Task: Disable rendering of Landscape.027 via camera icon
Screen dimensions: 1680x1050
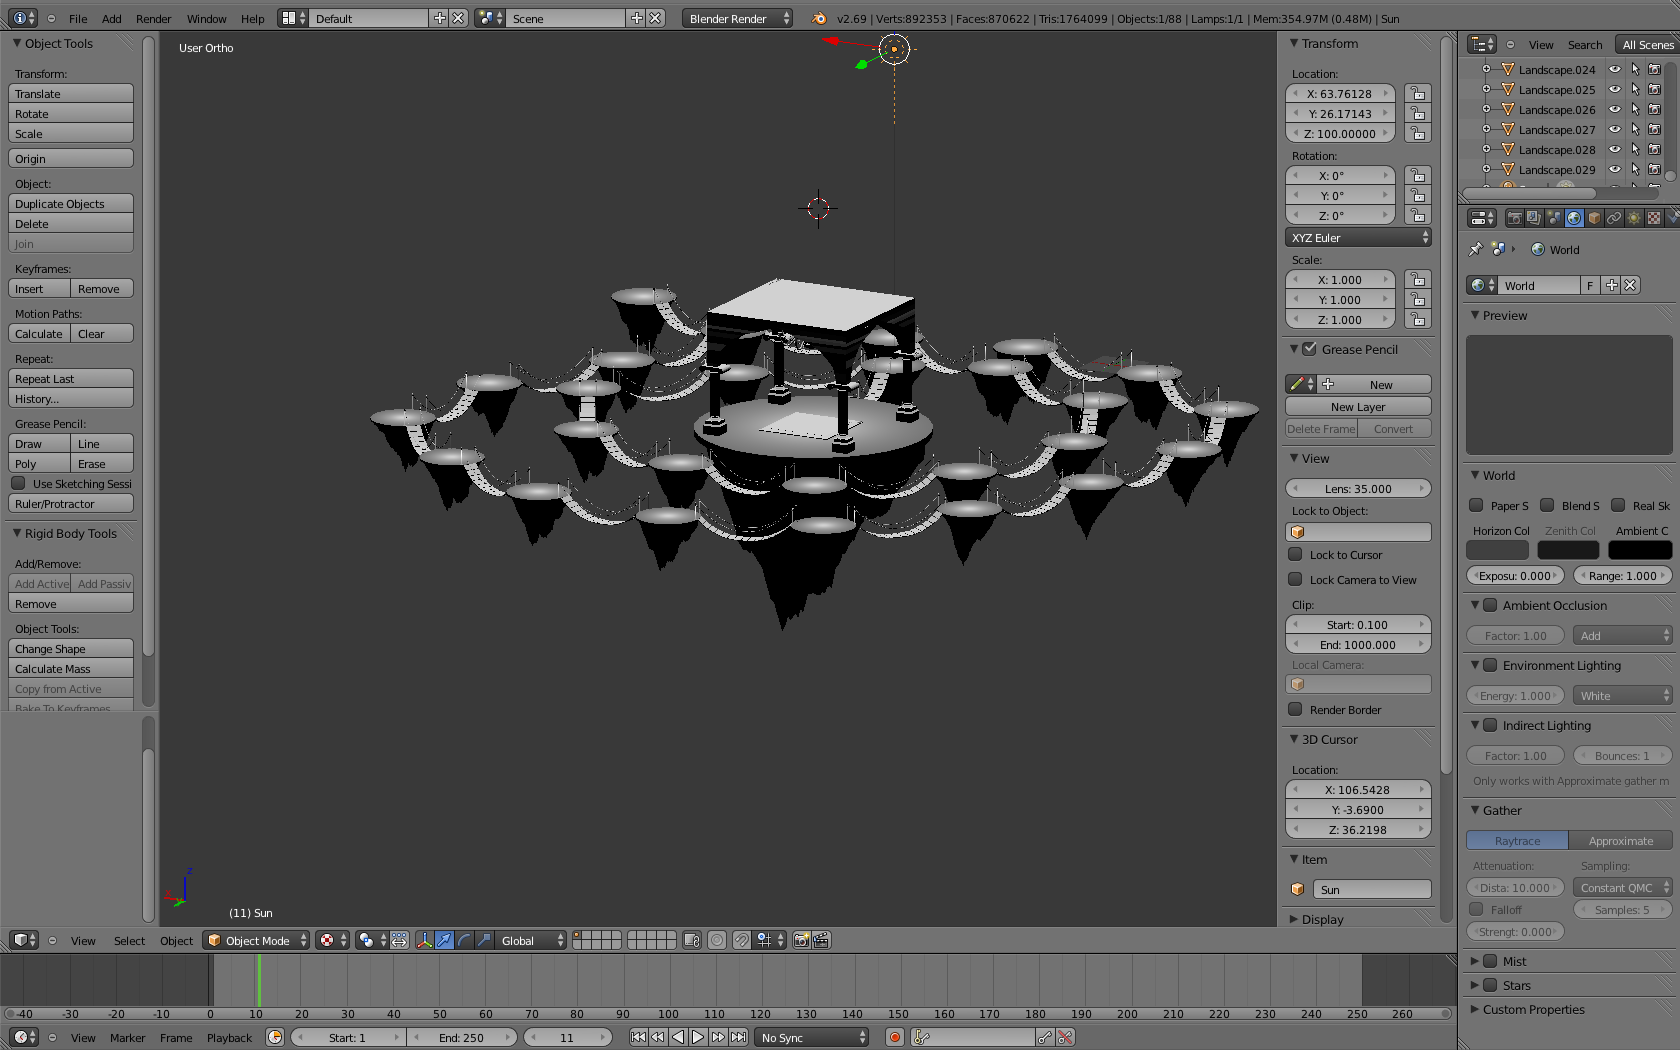Action: pyautogui.click(x=1654, y=130)
